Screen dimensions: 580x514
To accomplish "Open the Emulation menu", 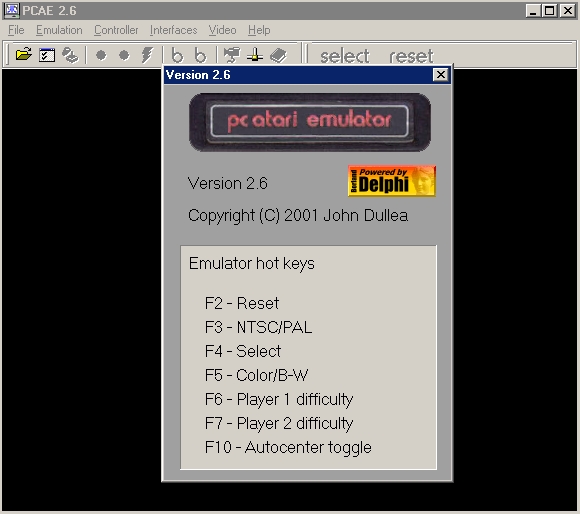I will [59, 30].
